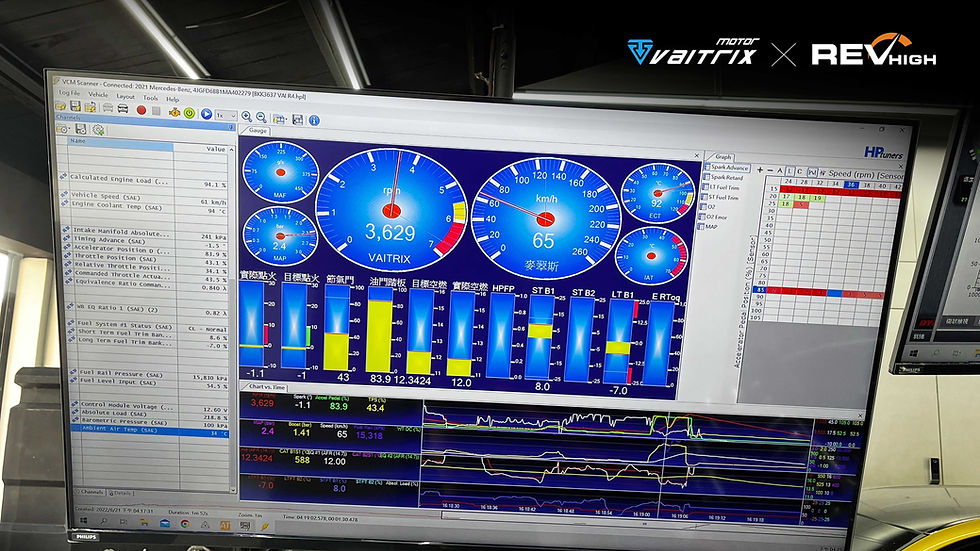Open channels folder icon in Channels panel
This screenshot has width=980, height=551.
point(62,129)
